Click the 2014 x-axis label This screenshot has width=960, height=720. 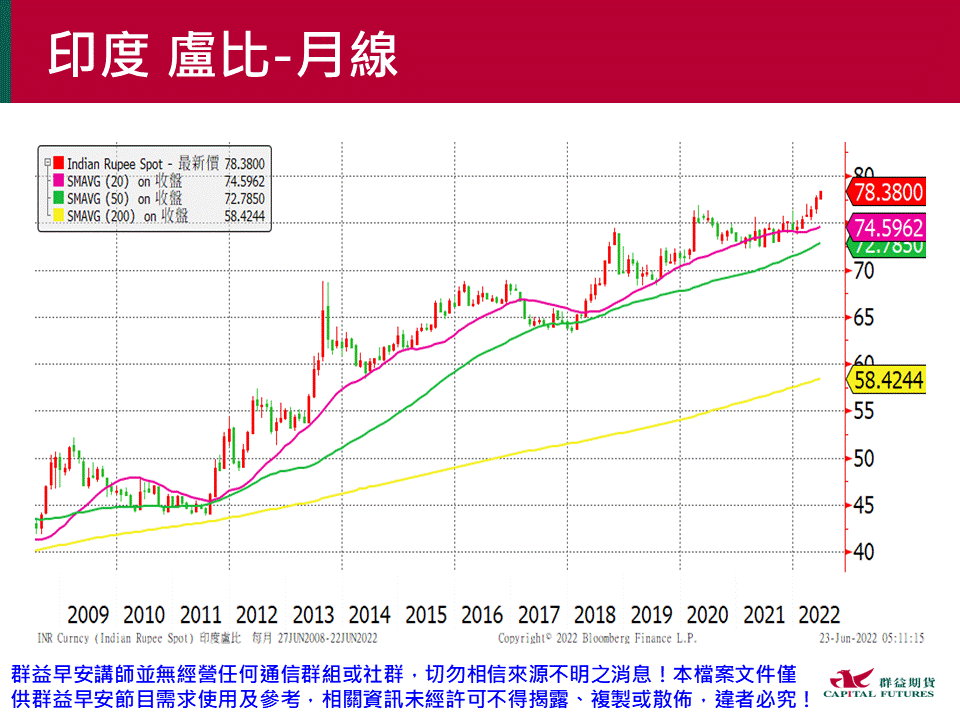tap(369, 615)
